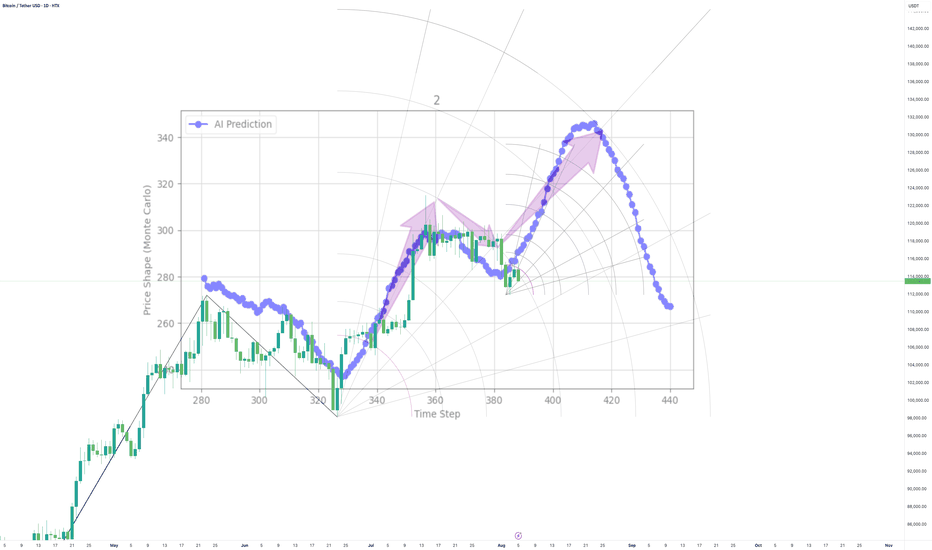Click the 90,000.00 price scale label
932x550 pixels.
click(x=918, y=489)
